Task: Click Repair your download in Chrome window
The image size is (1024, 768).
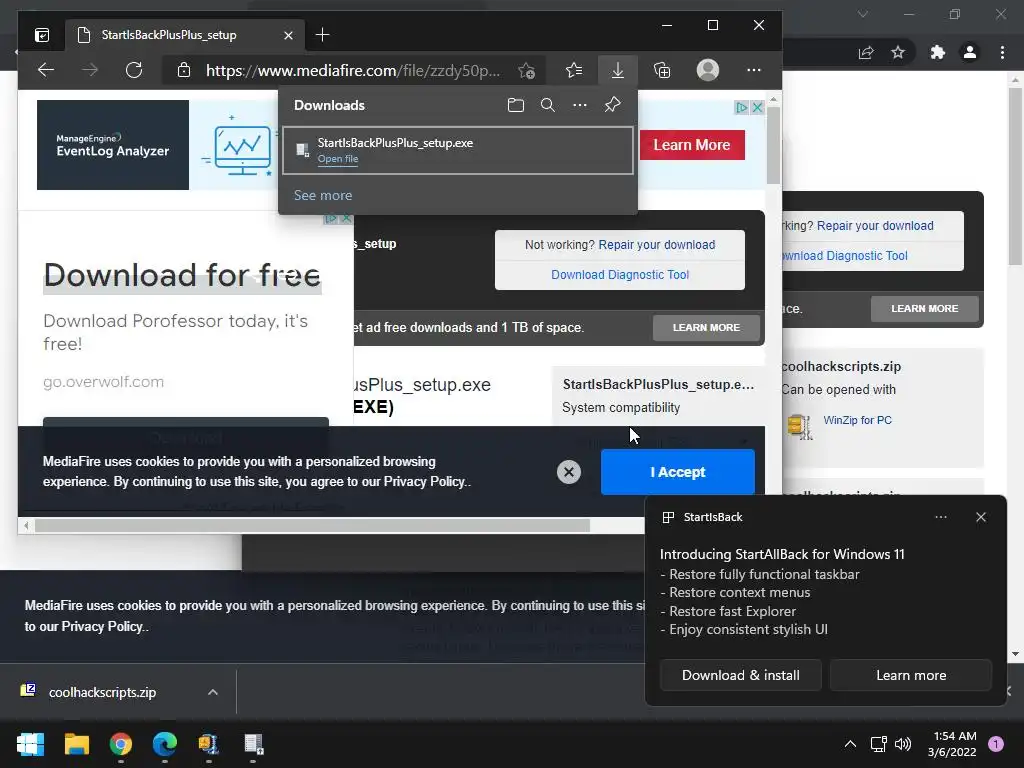Action: point(875,226)
